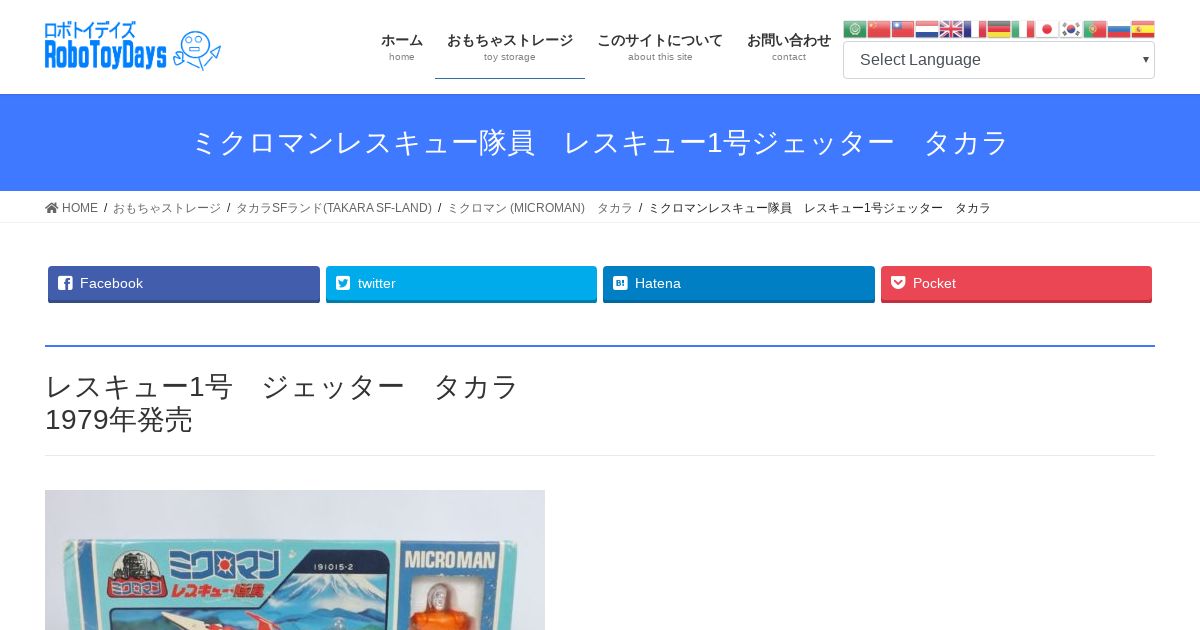The height and width of the screenshot is (630, 1200).
Task: Click the current-page breadcrumb ミクロマンレスキュー隊員 text
Action: coord(820,208)
